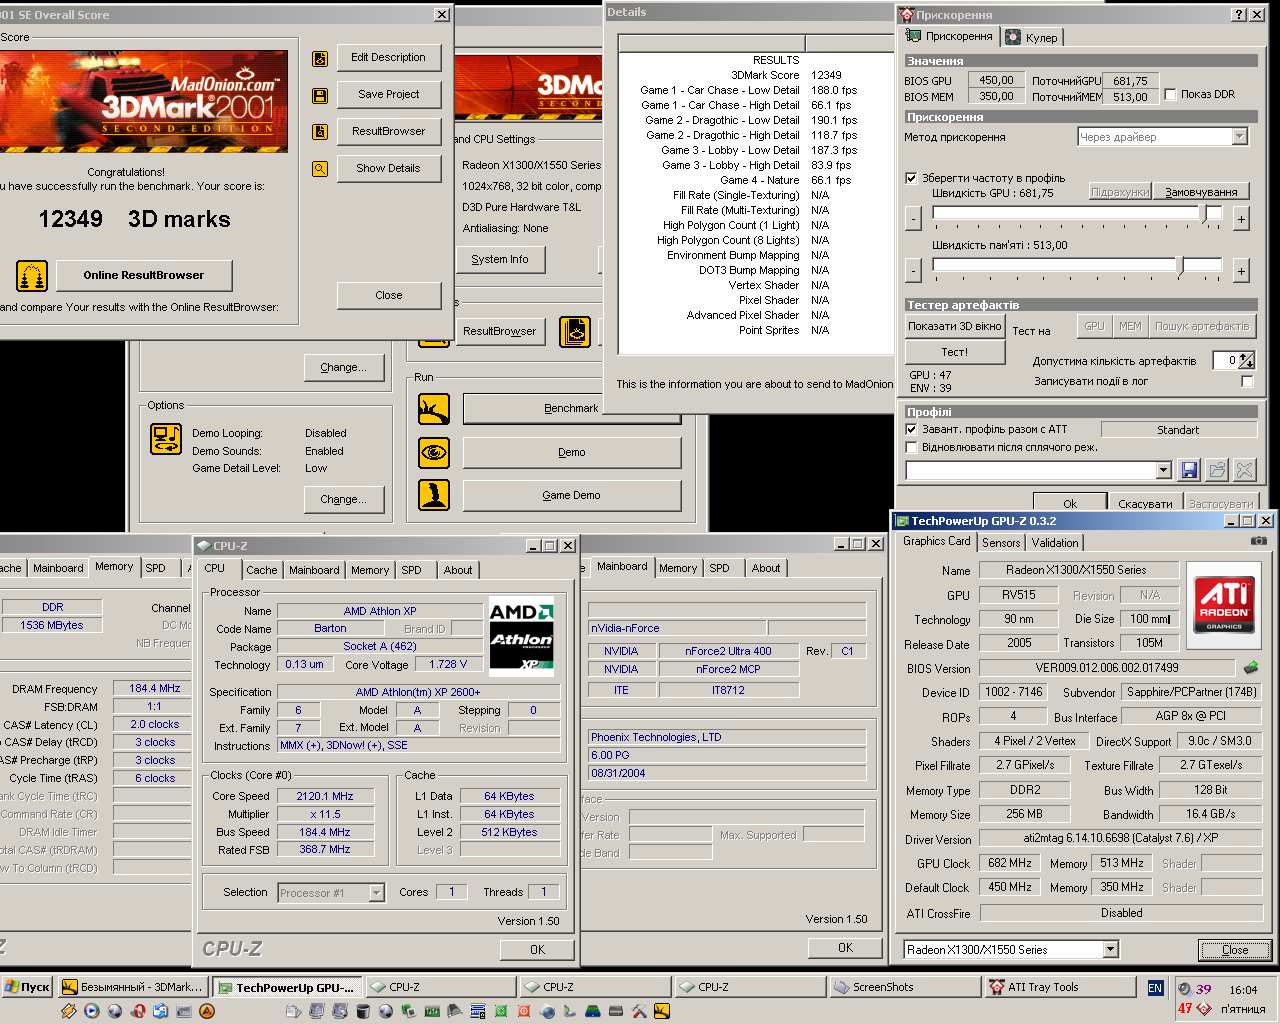
Task: Click the yellow Benchmark run icon
Action: pos(434,409)
